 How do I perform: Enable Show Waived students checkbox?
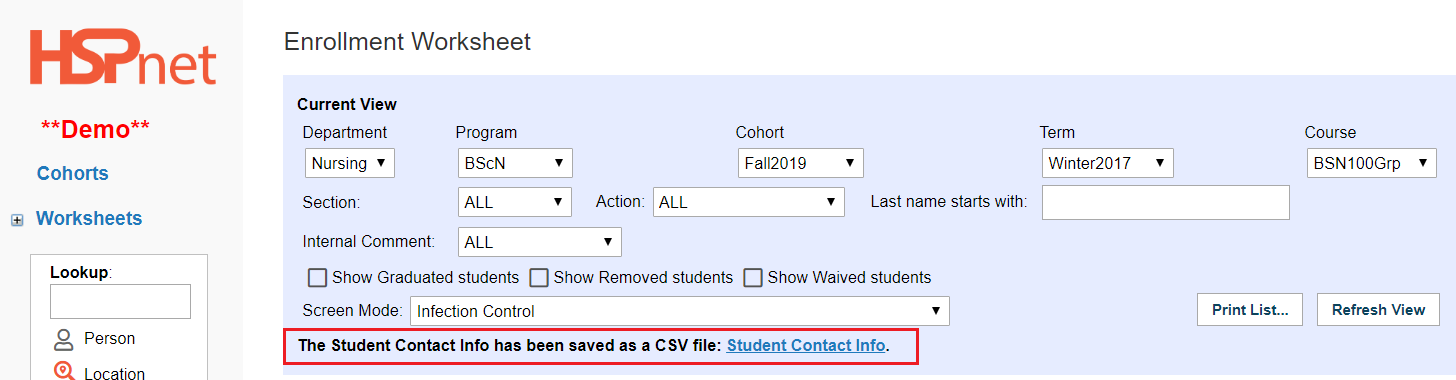(753, 277)
